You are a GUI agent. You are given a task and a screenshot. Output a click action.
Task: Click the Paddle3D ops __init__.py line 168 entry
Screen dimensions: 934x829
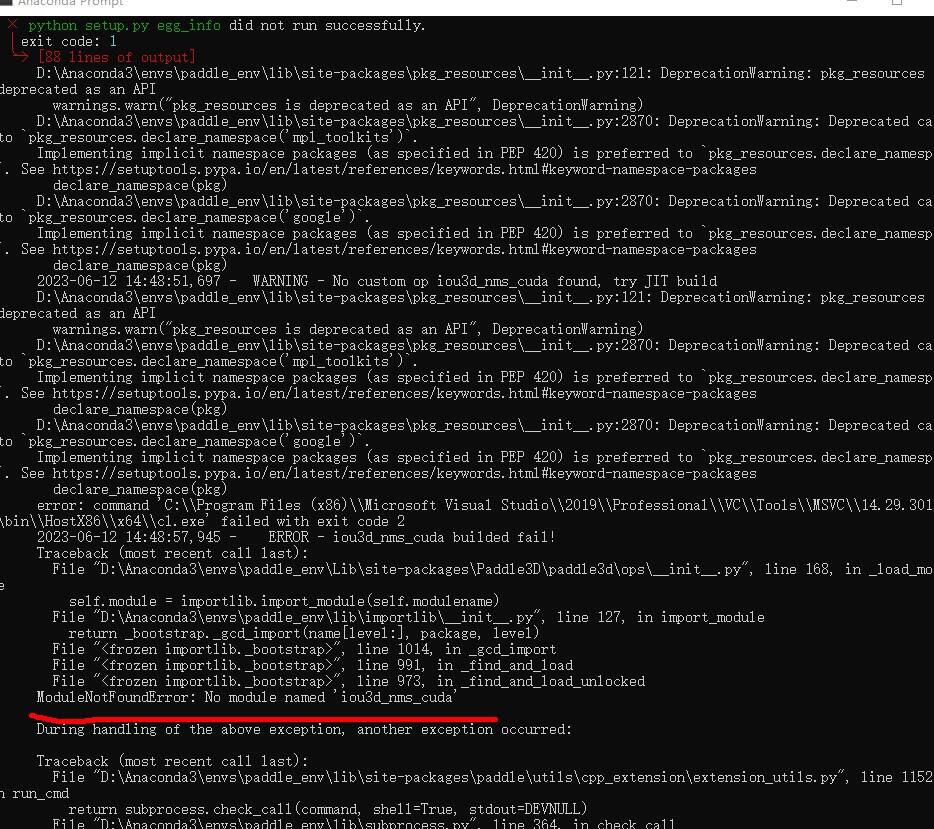coord(492,569)
